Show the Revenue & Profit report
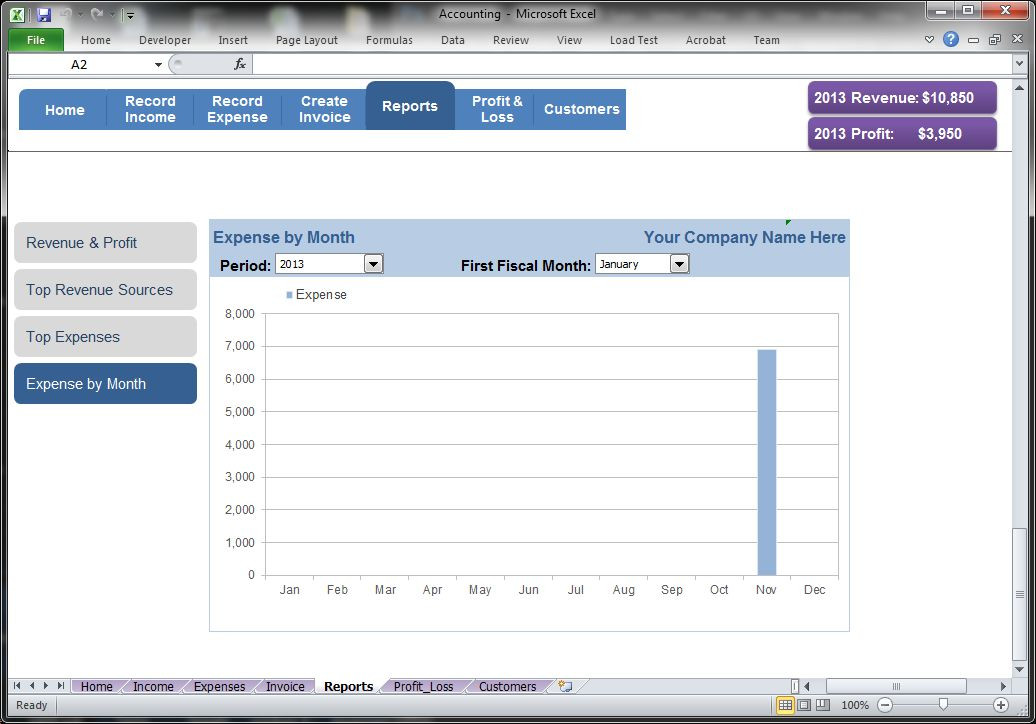 click(x=105, y=242)
